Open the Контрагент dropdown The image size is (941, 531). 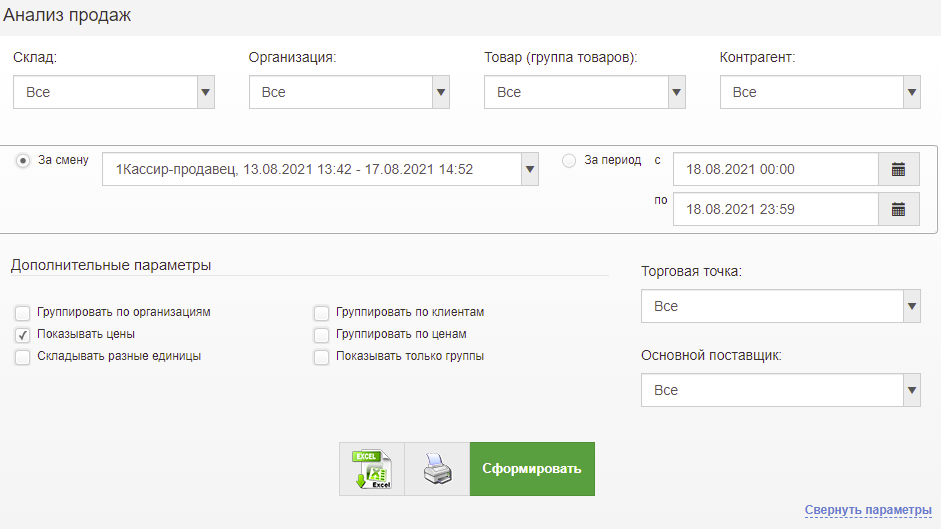pos(820,92)
